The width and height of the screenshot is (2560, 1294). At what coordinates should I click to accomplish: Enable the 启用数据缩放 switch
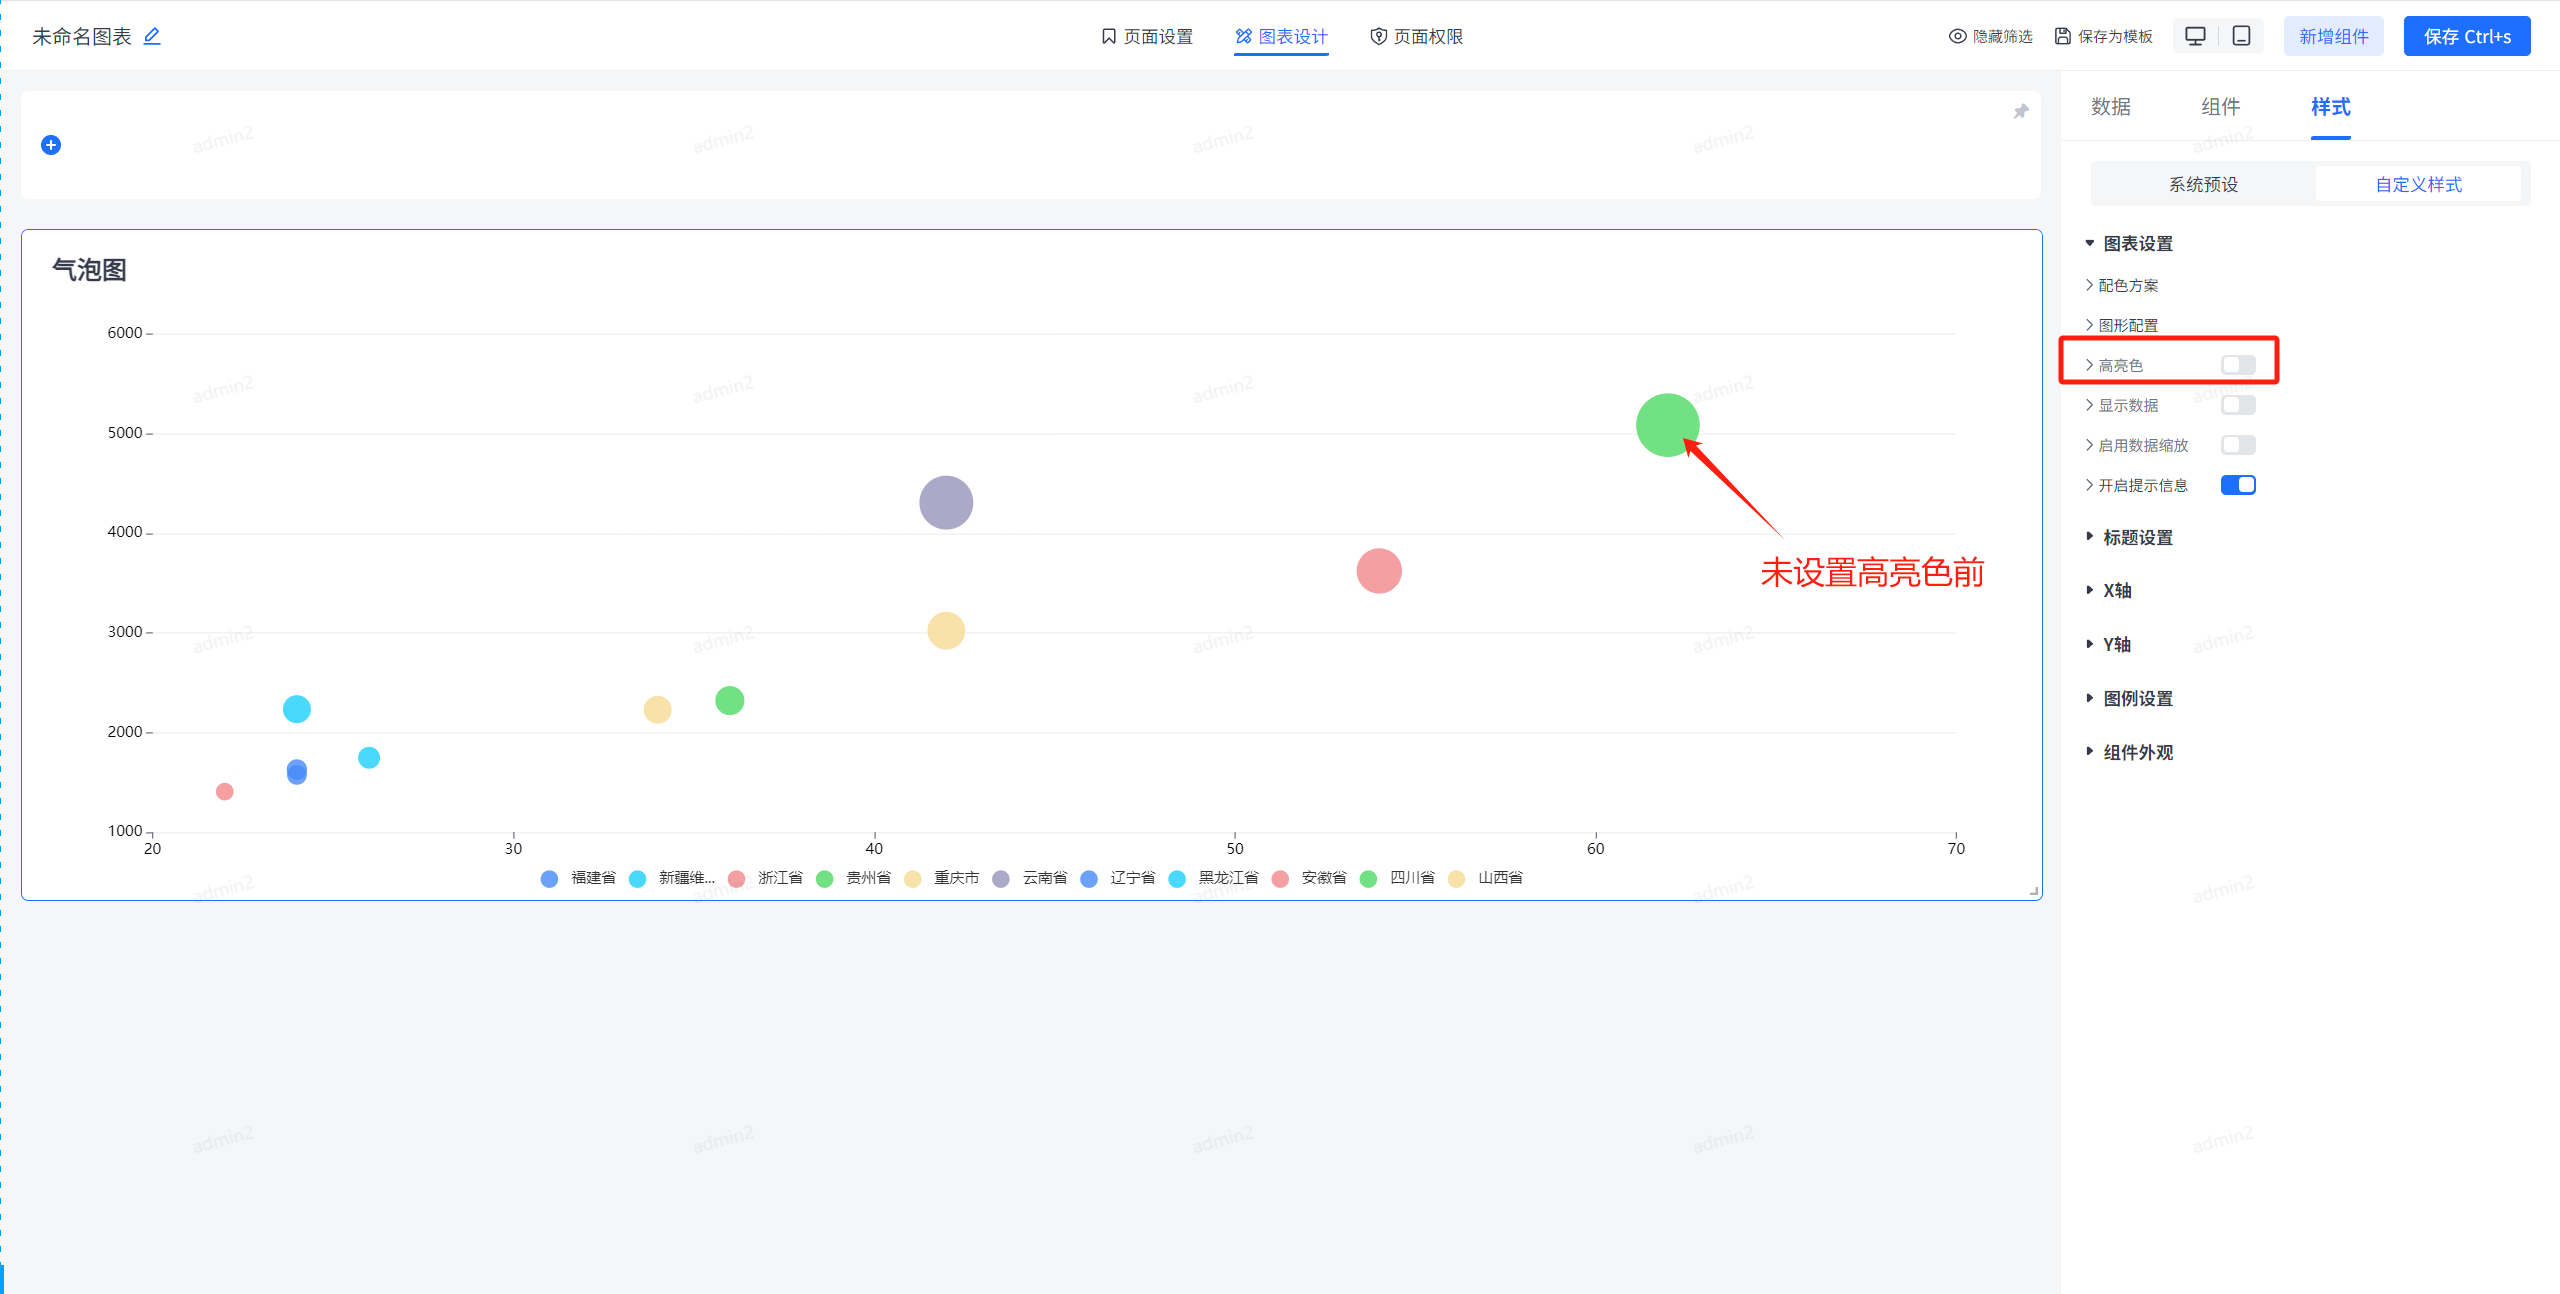click(2238, 445)
